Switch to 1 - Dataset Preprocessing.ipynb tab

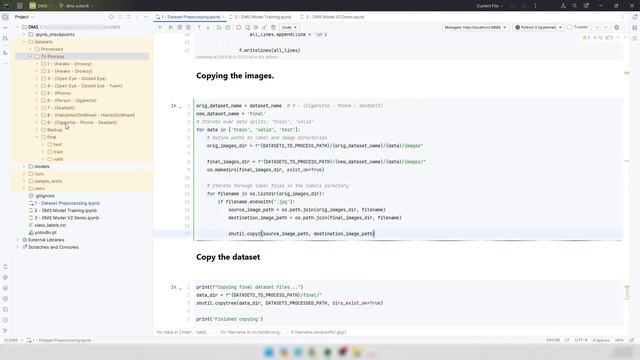(x=190, y=17)
